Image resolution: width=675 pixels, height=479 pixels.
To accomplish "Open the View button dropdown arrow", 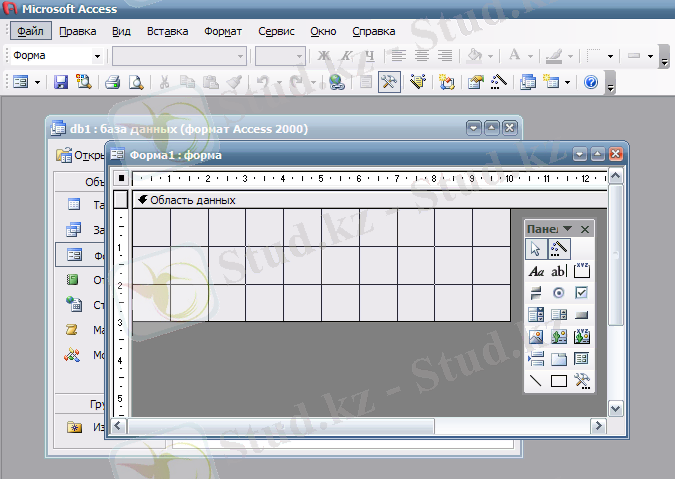I will 38,82.
